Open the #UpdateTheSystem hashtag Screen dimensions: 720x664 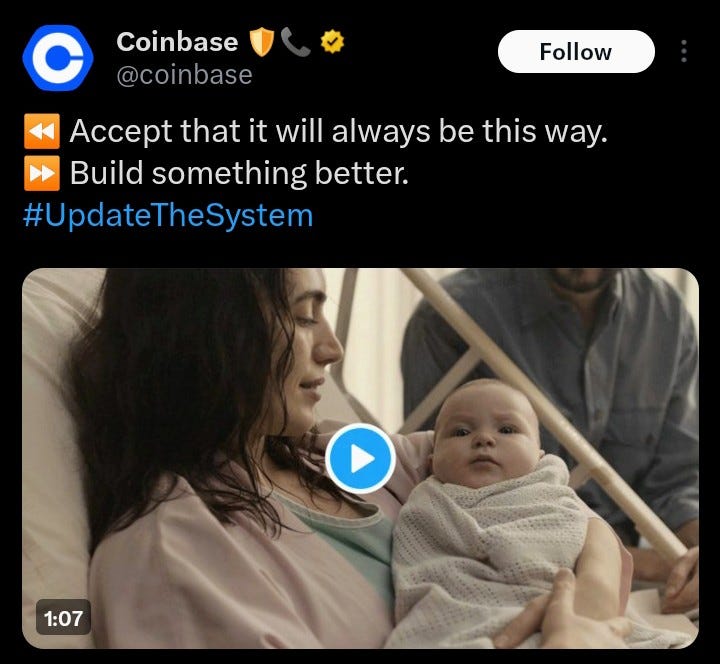tap(168, 215)
